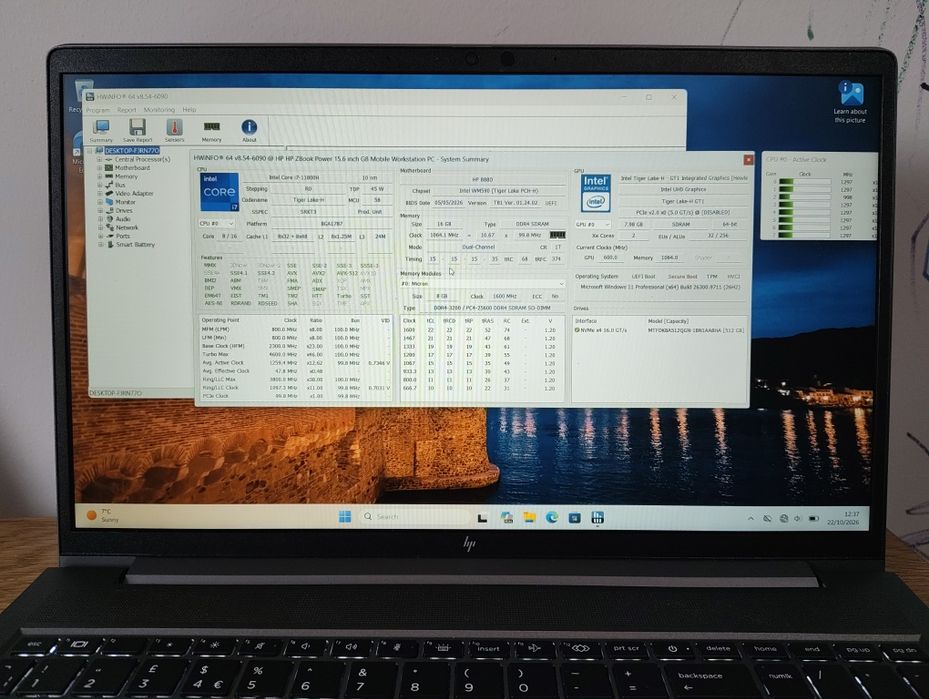Click the Intel Core i7 CPU logo
929x699 pixels.
click(219, 192)
